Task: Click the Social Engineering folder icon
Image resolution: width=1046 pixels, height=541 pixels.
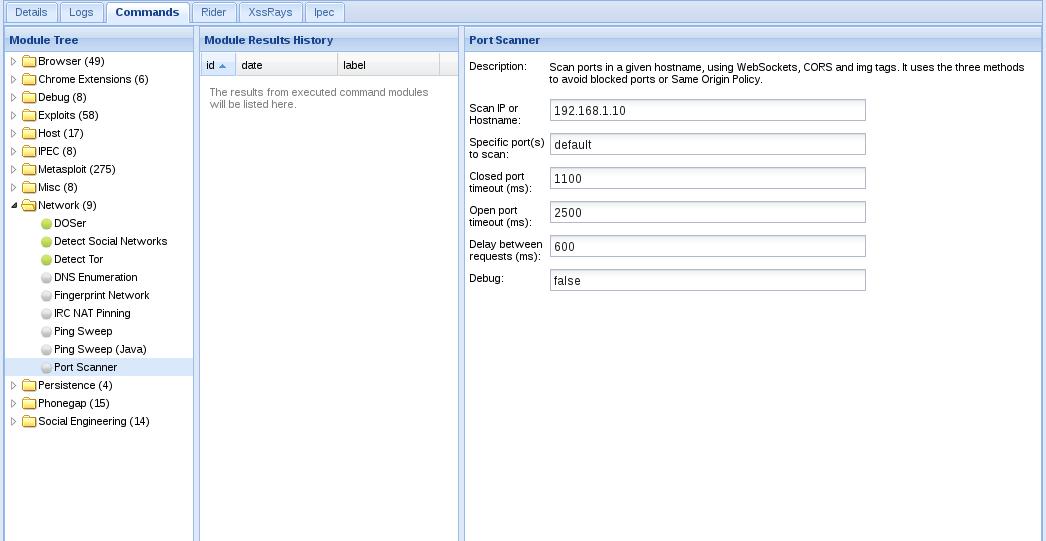Action: point(29,422)
